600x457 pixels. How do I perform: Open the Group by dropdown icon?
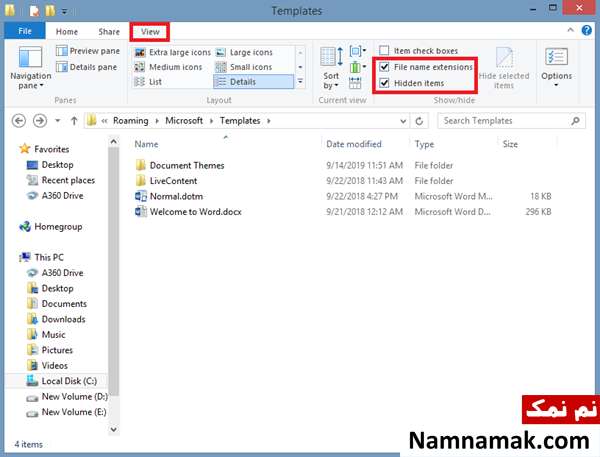[357, 51]
